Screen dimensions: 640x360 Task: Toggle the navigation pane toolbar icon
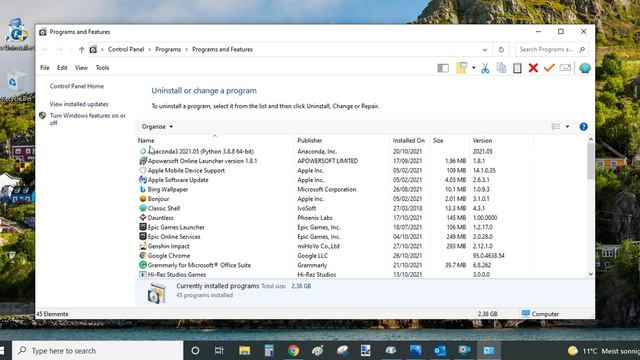click(443, 68)
